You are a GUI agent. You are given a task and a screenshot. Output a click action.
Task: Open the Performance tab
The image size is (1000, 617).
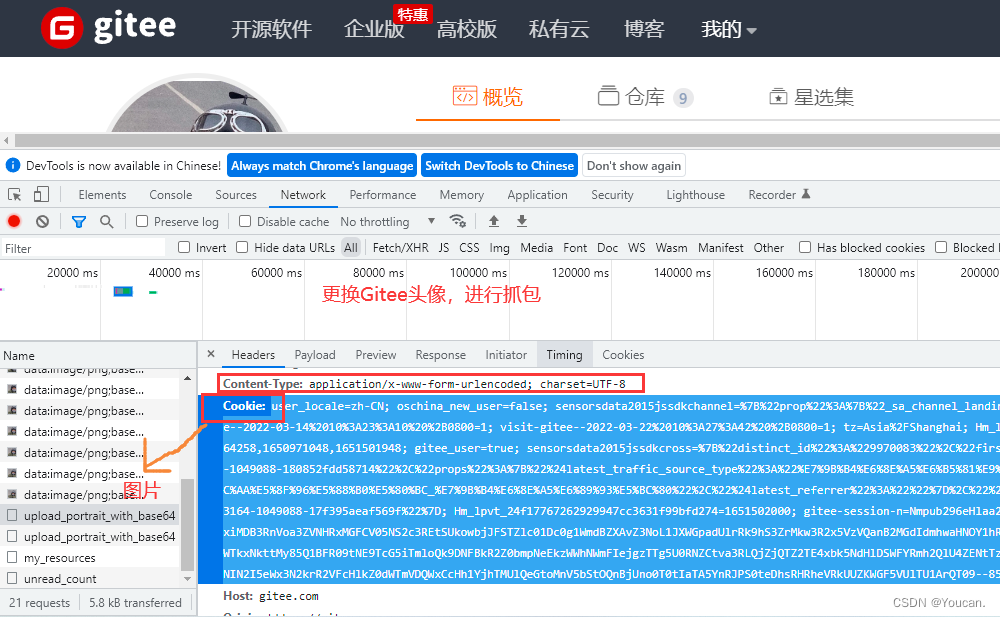[x=383, y=195]
